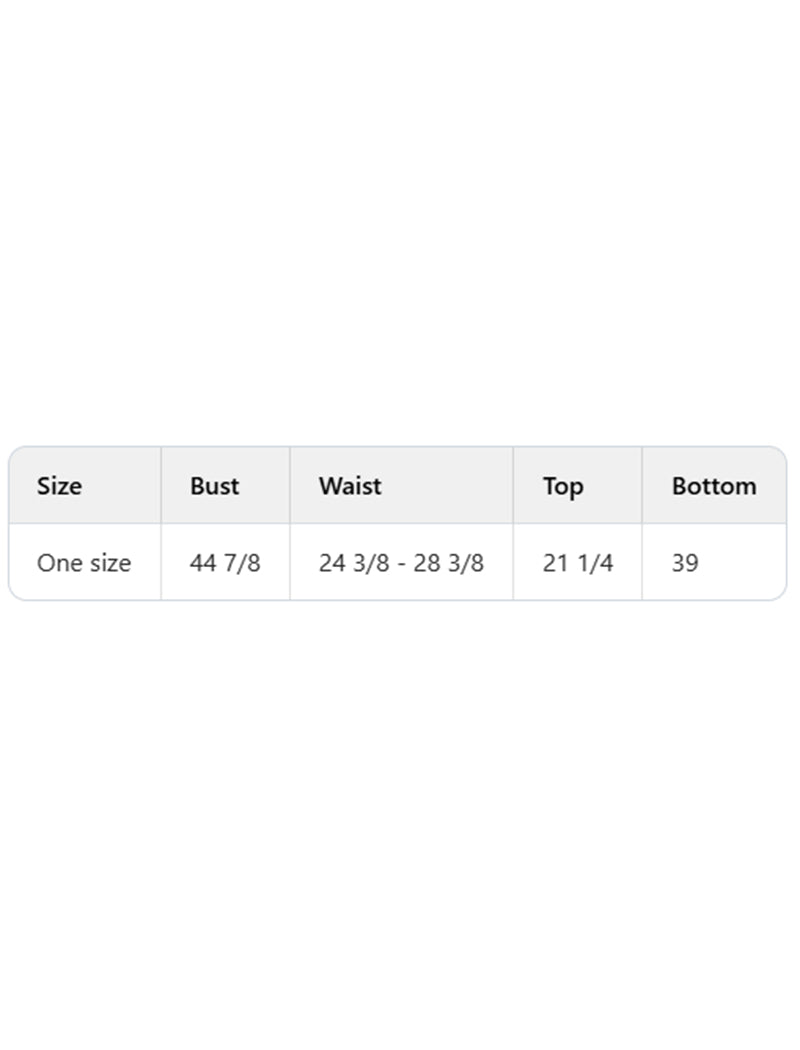Click the dash between waist measurements
This screenshot has width=800, height=1050.
coord(401,564)
